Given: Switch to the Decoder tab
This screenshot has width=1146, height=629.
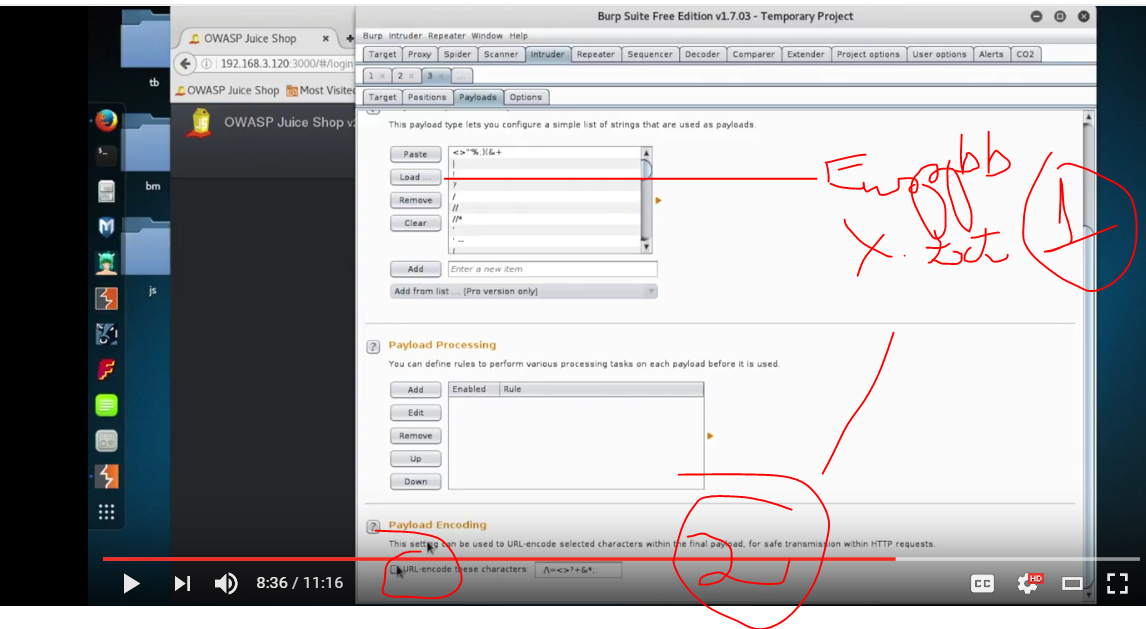Looking at the screenshot, I should [x=702, y=54].
